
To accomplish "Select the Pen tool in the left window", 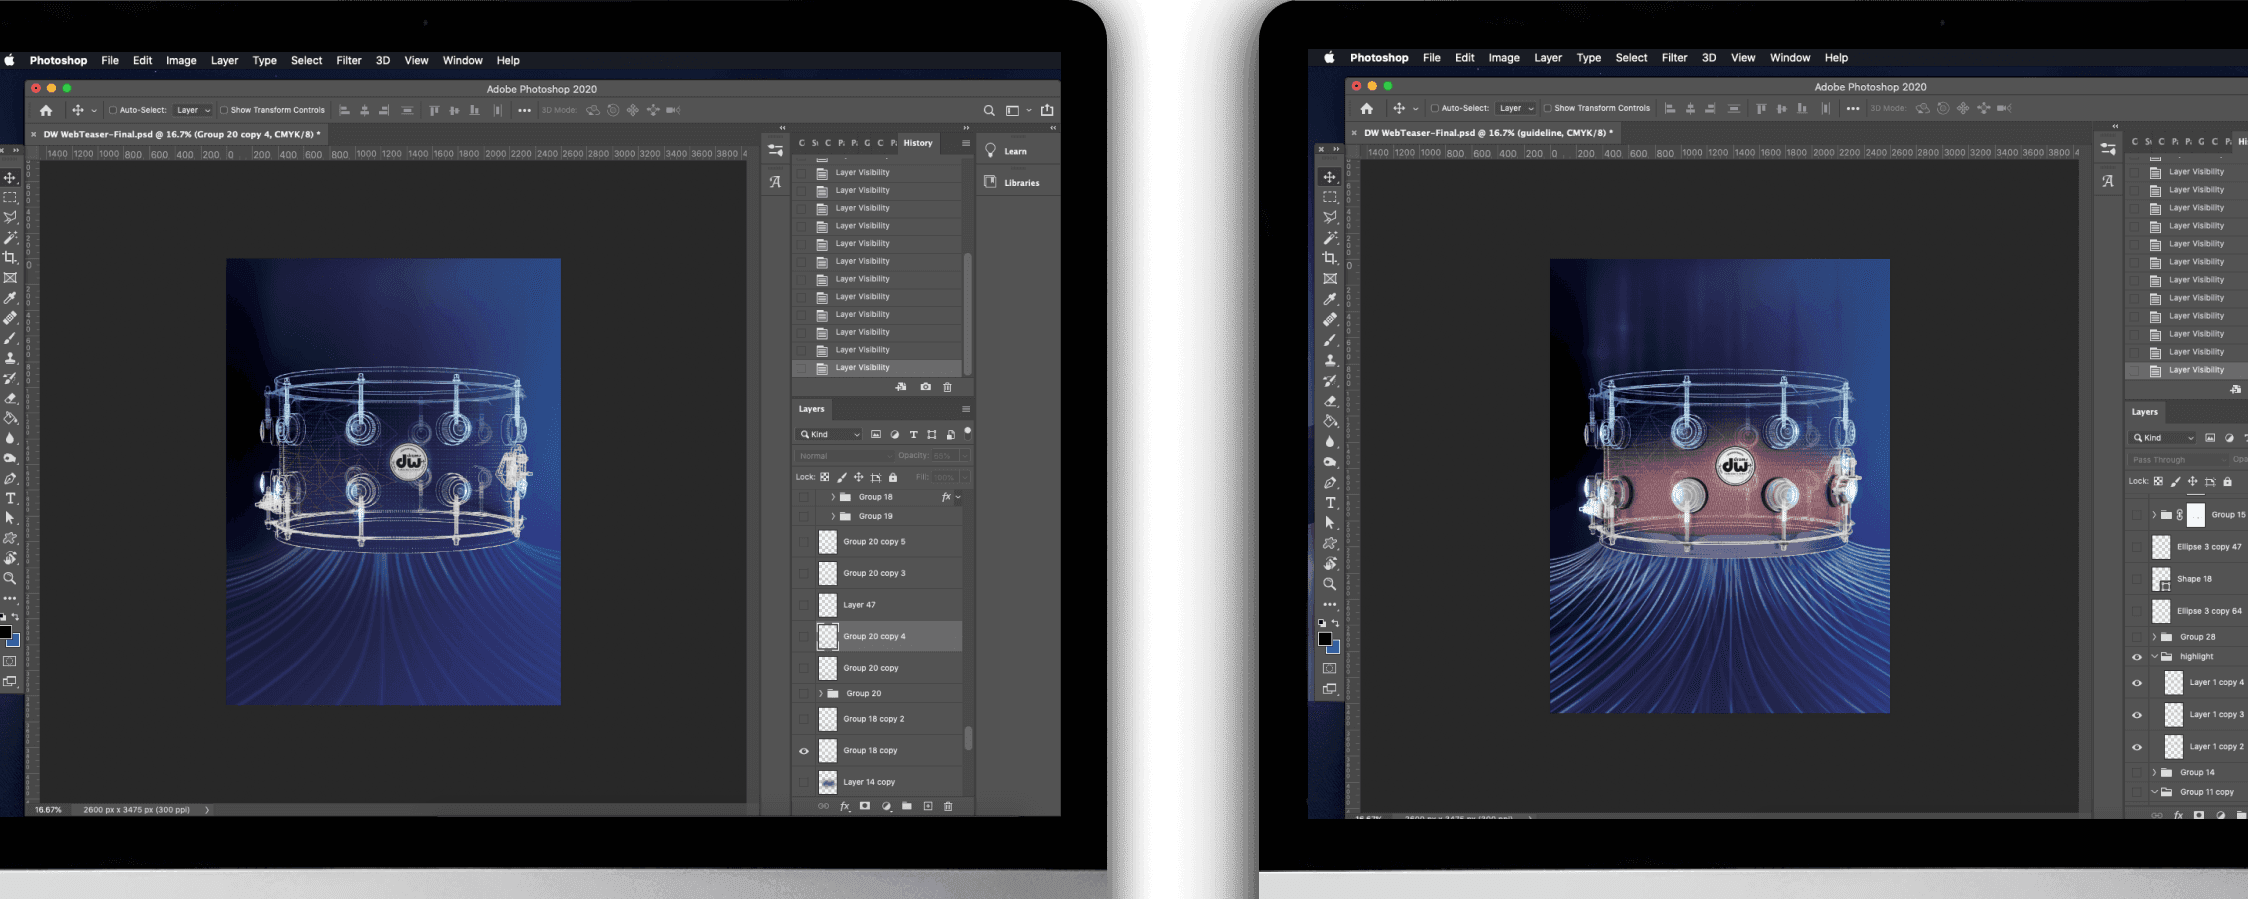I will point(10,478).
